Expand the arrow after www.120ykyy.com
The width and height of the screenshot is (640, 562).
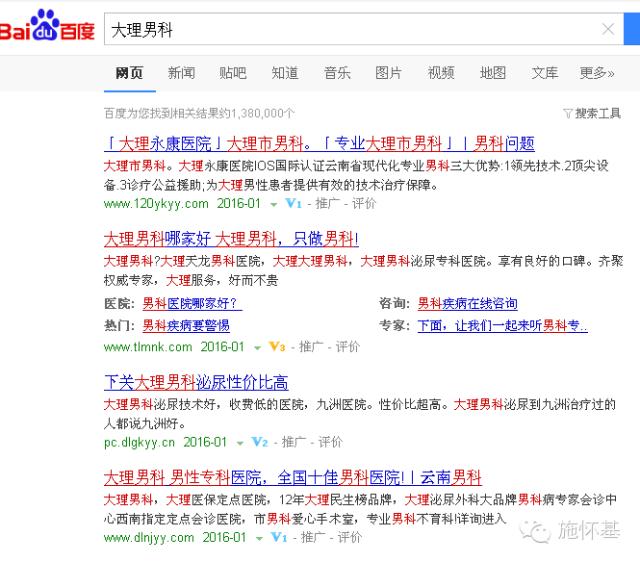[x=273, y=204]
